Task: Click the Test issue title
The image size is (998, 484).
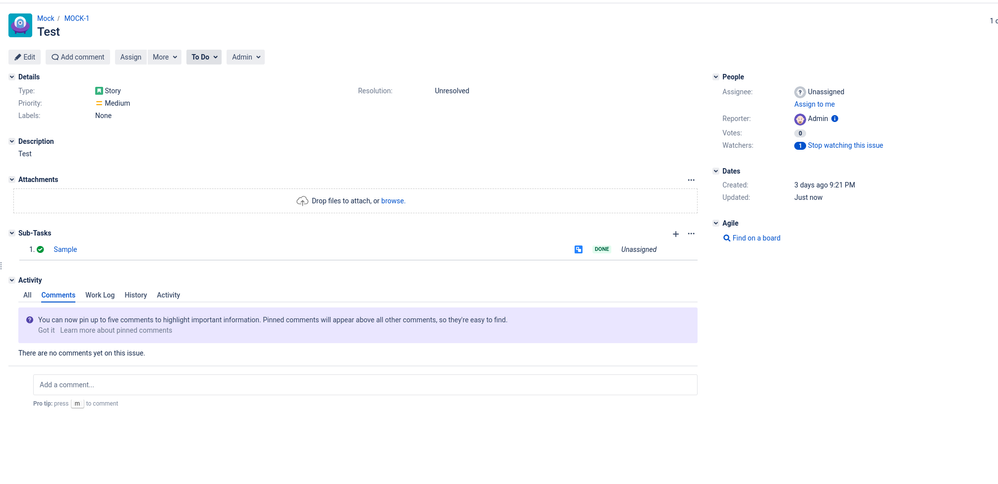Action: (48, 31)
